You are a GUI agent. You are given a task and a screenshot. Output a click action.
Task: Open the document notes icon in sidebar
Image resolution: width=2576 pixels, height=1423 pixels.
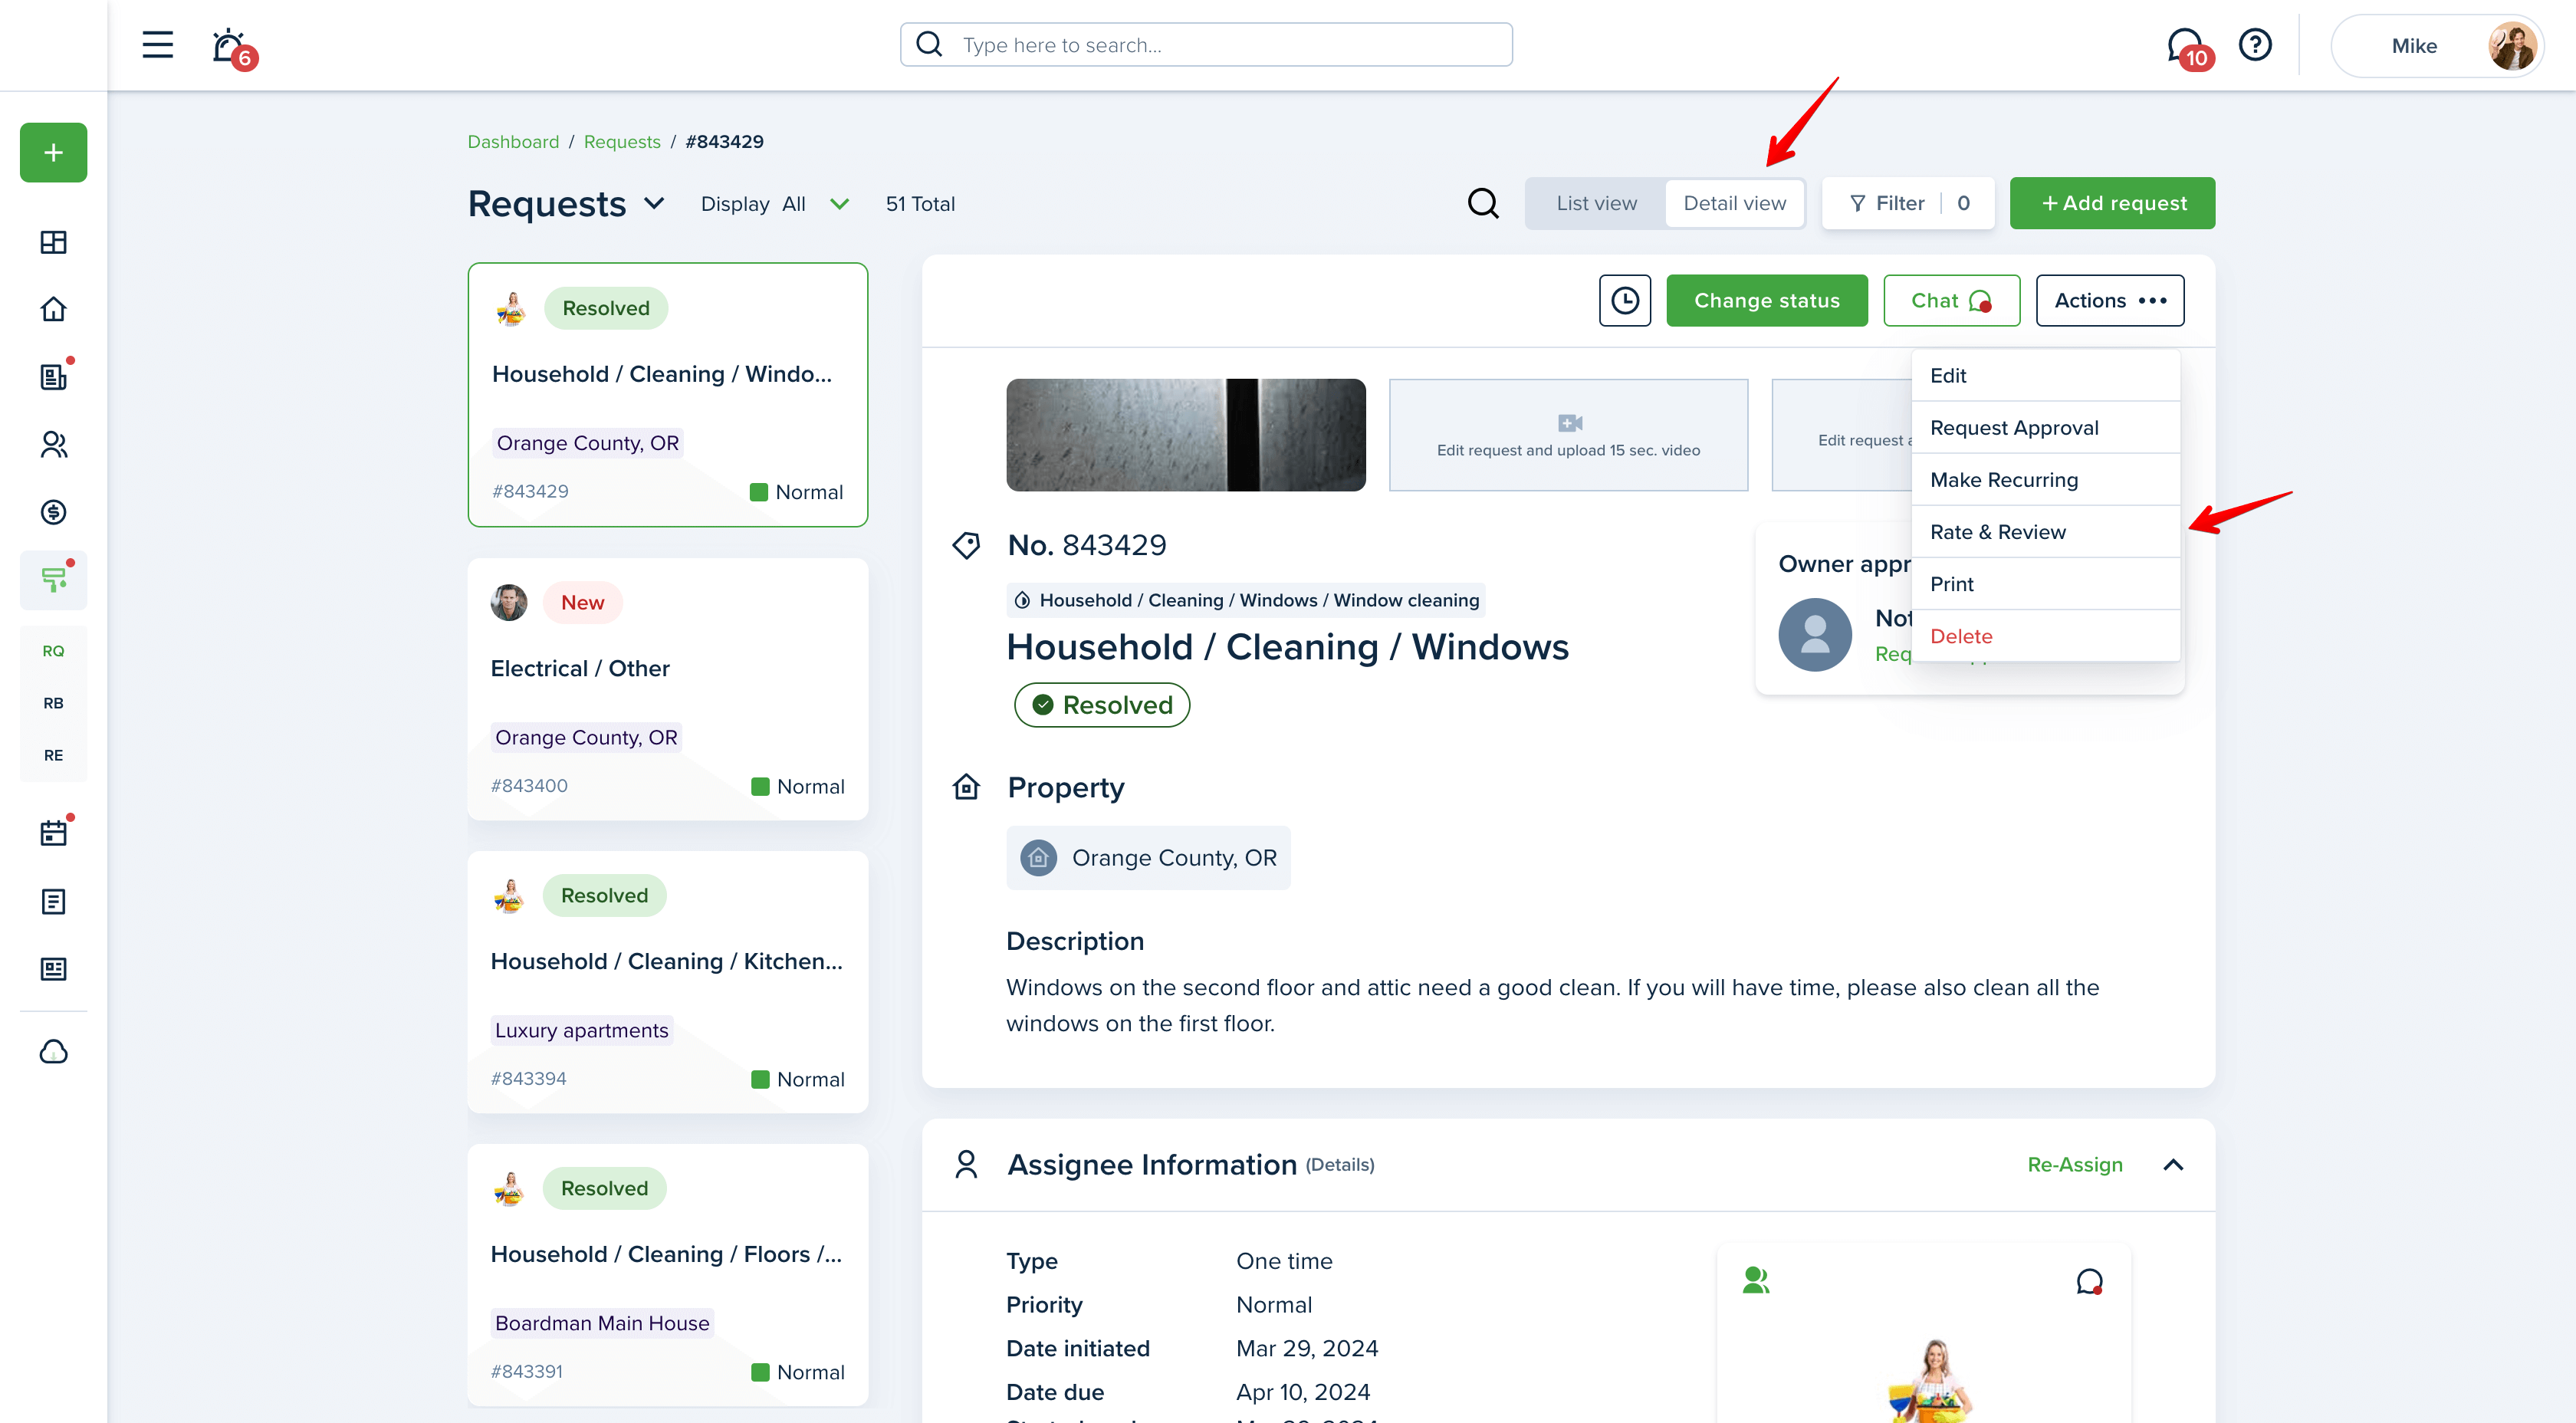click(x=54, y=902)
